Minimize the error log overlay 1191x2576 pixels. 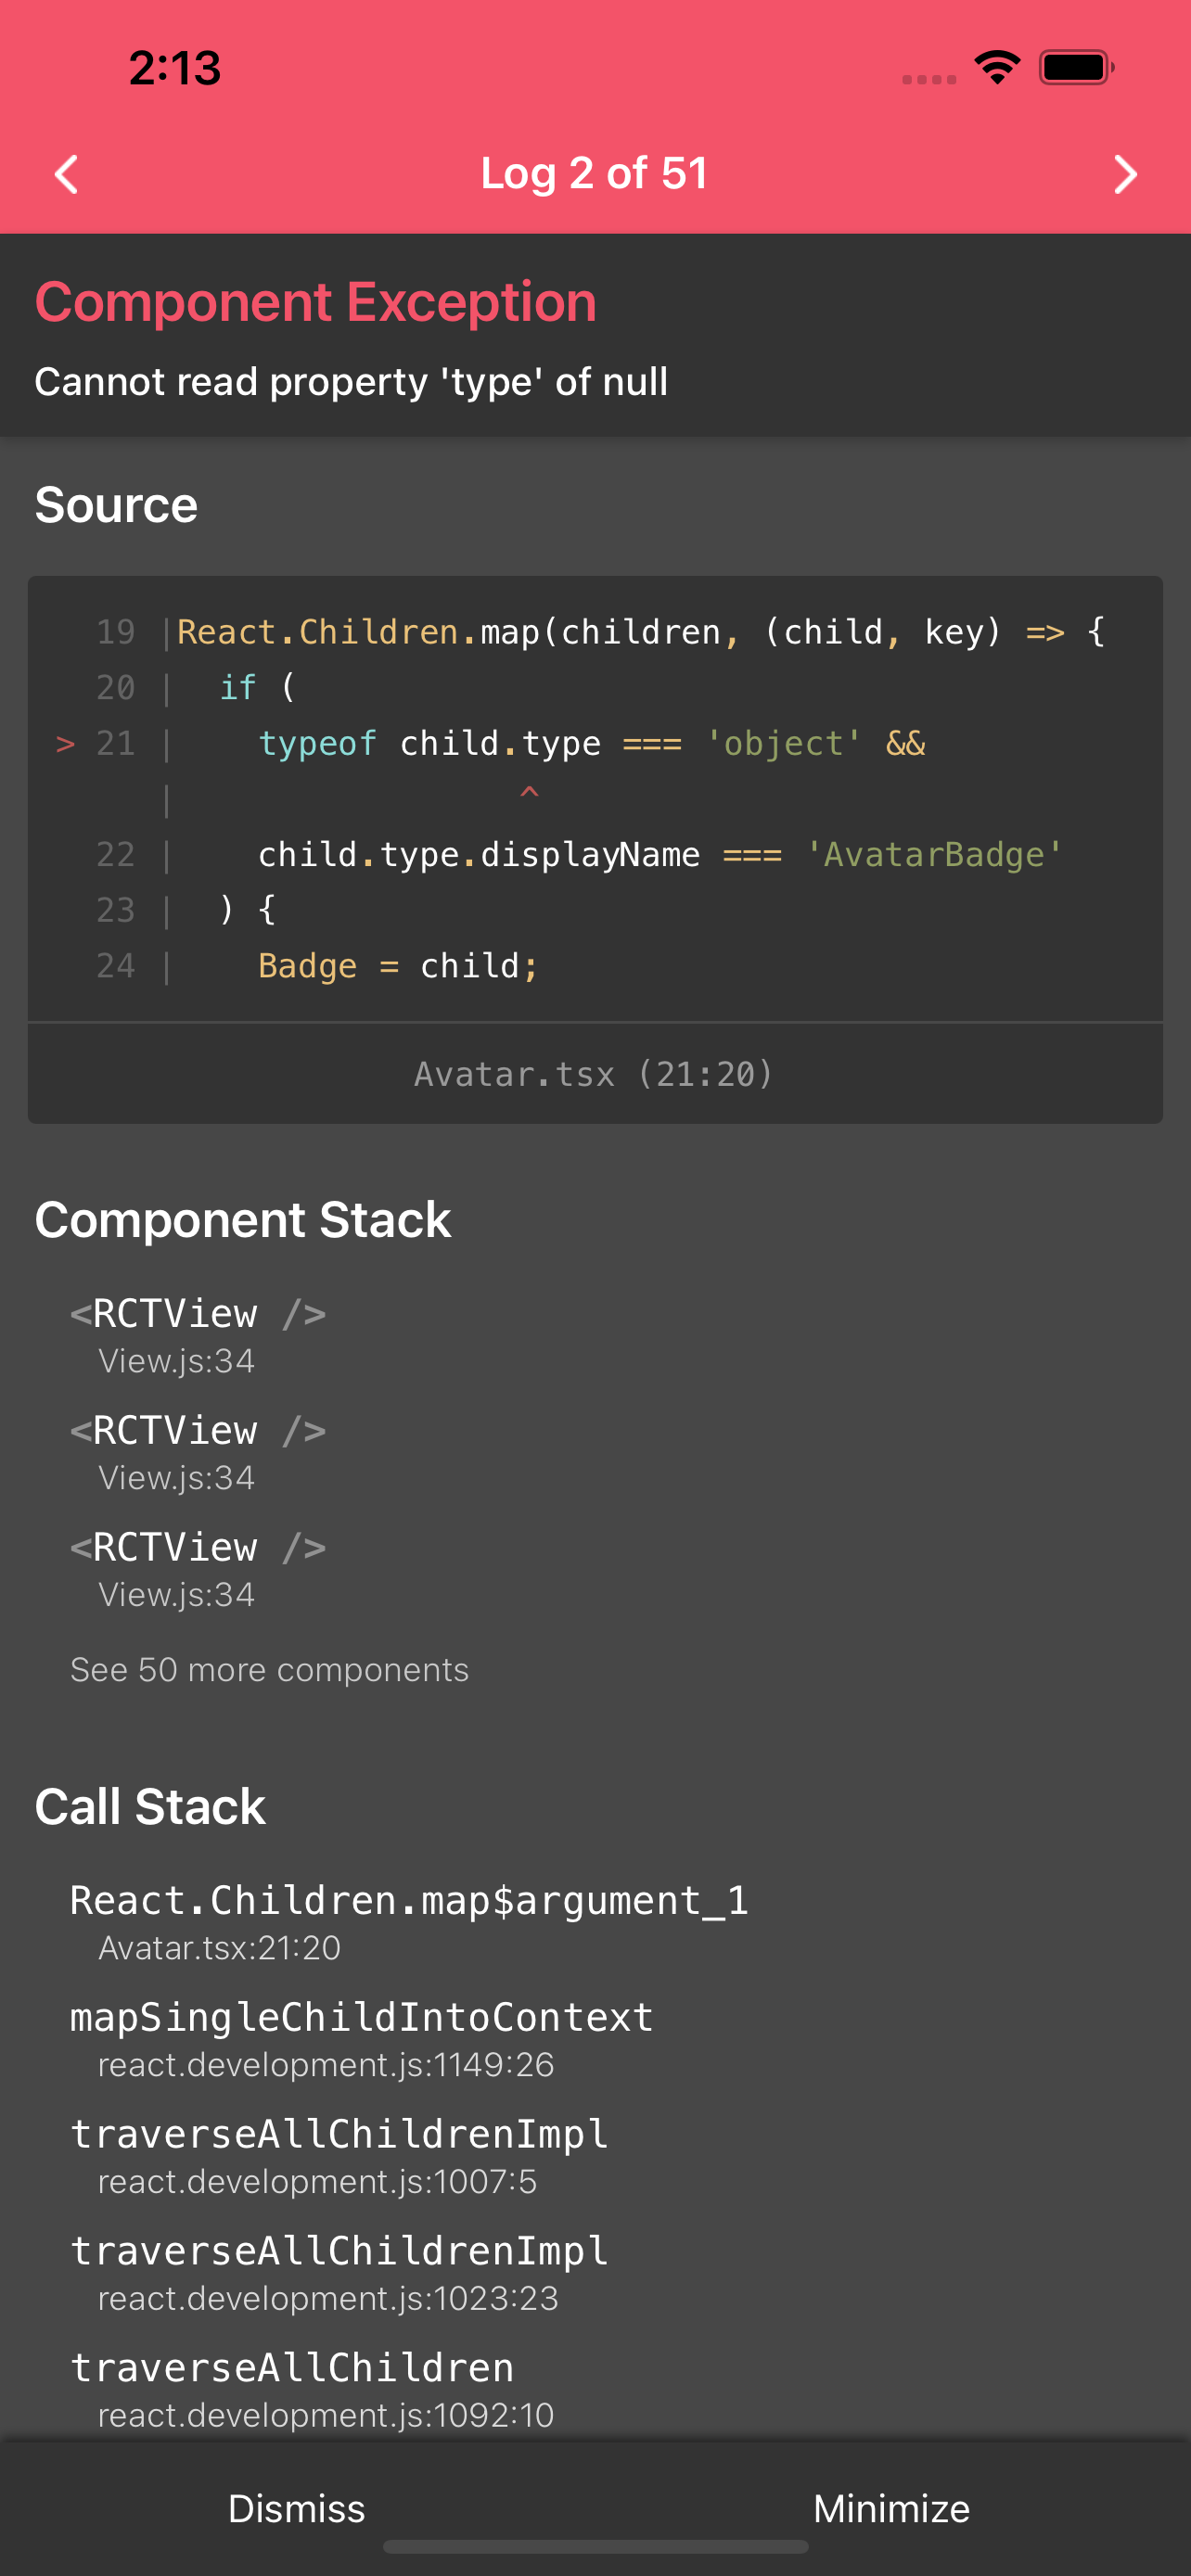(890, 2507)
